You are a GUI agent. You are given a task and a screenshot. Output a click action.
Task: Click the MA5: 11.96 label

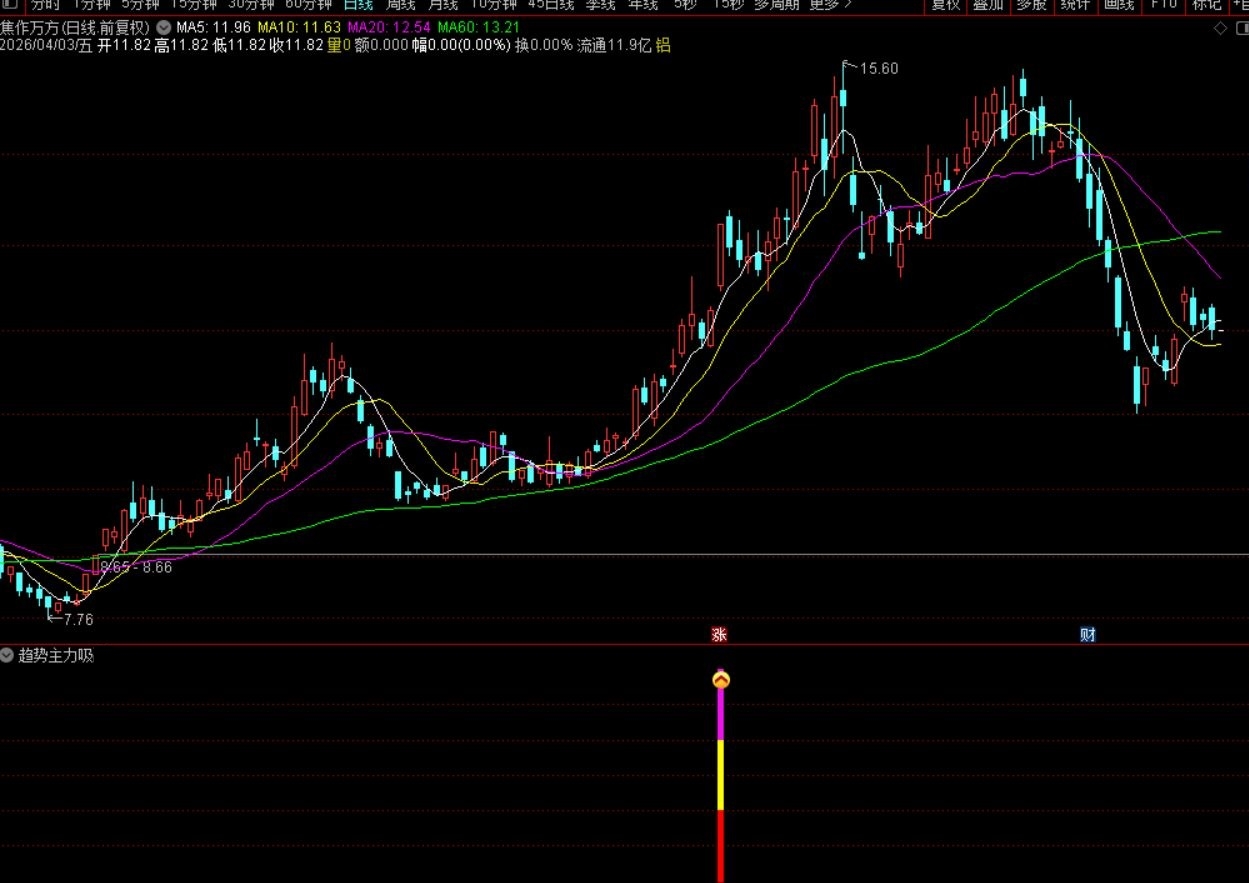214,28
